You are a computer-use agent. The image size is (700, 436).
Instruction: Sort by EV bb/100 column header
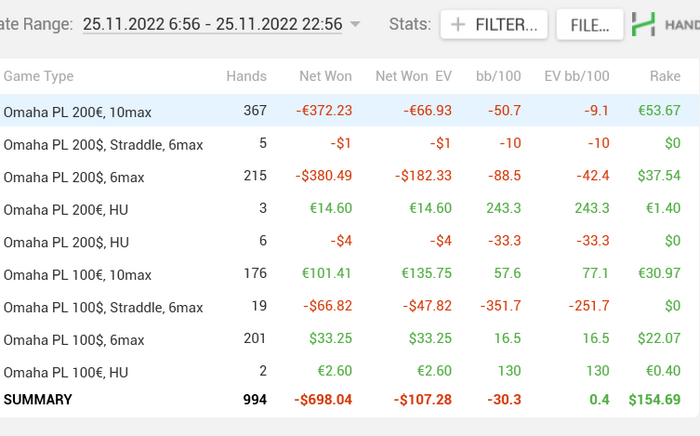576,76
